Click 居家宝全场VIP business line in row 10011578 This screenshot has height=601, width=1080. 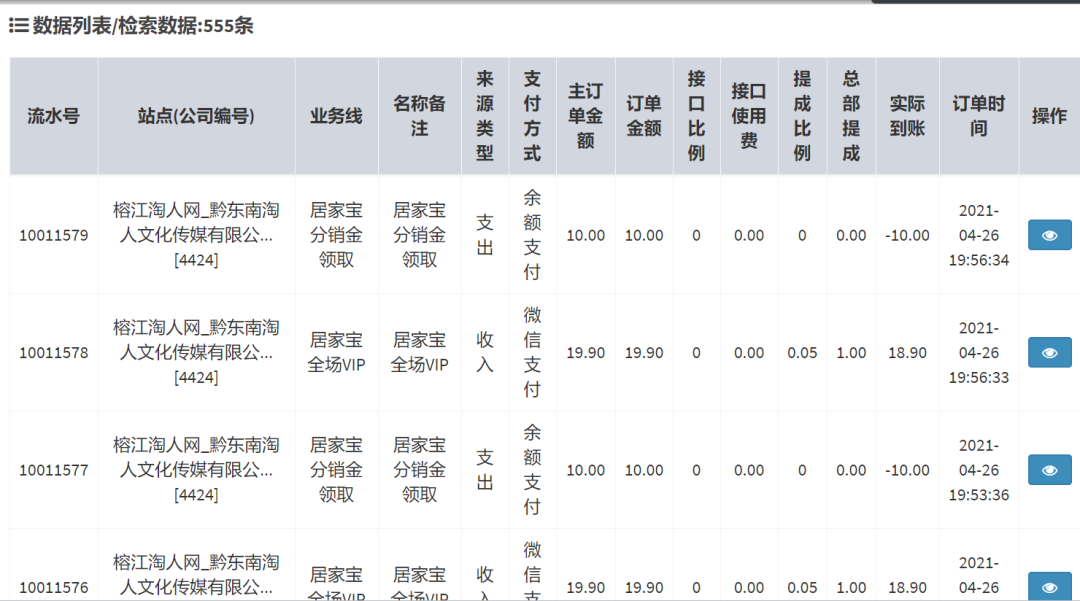[x=336, y=353]
